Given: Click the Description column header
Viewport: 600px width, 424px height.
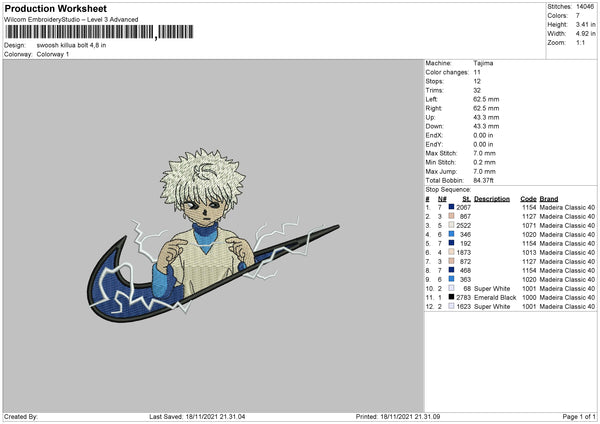Looking at the screenshot, I should pyautogui.click(x=492, y=199).
